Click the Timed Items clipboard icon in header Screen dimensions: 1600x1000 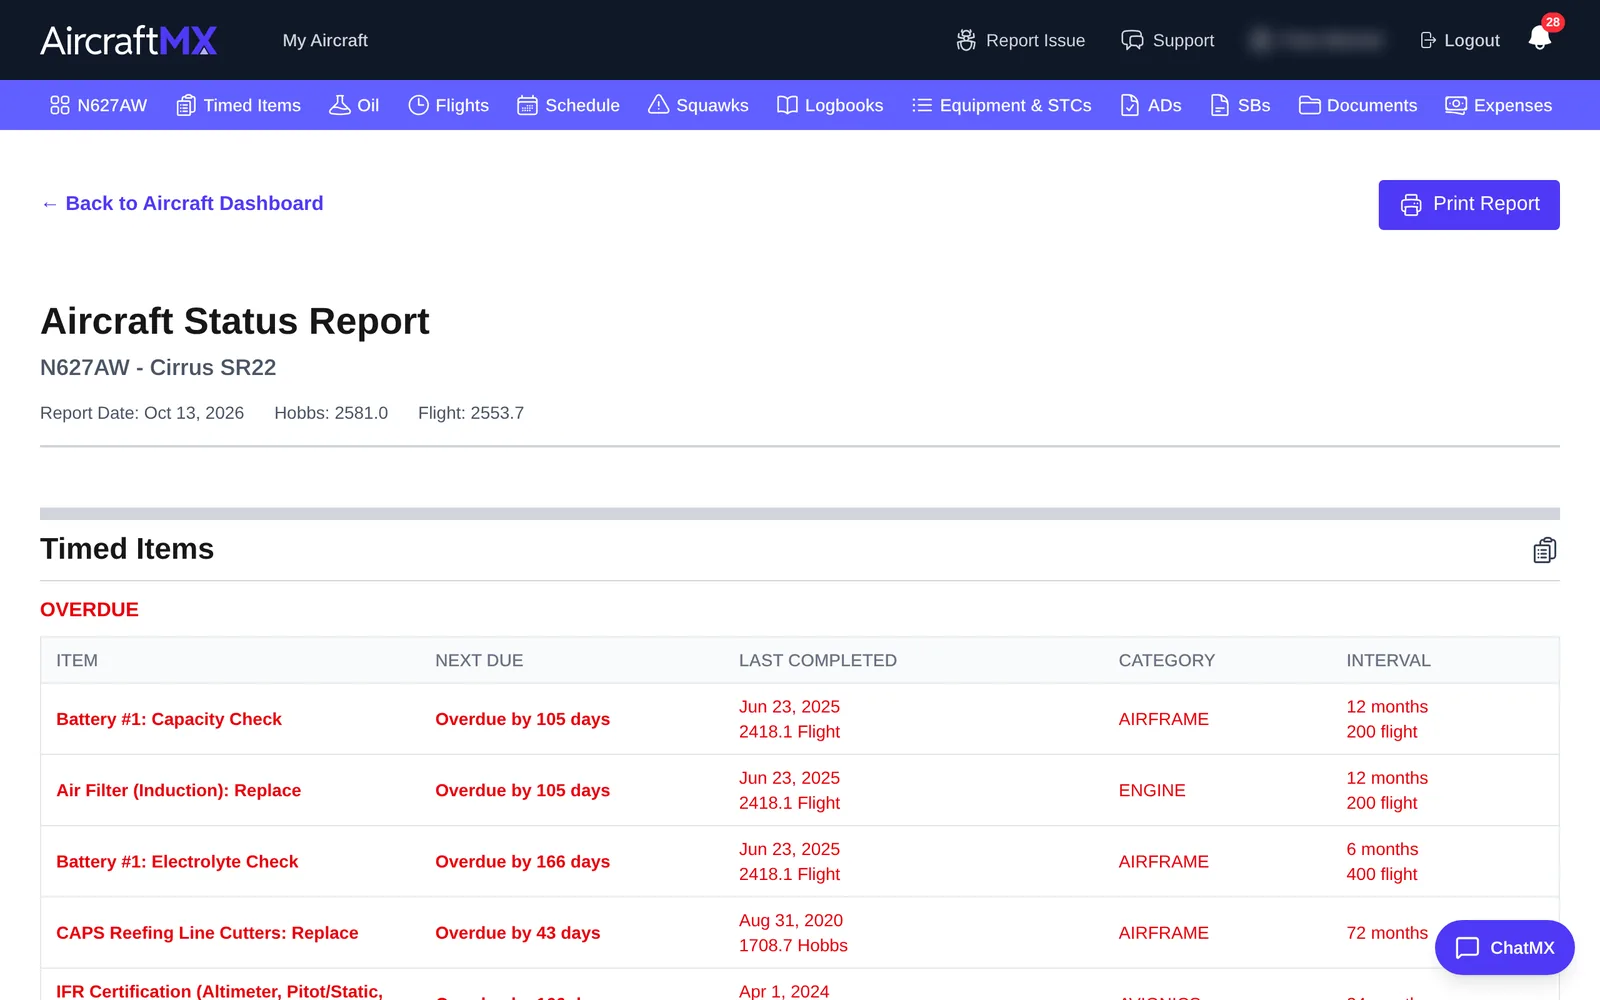tap(1545, 550)
